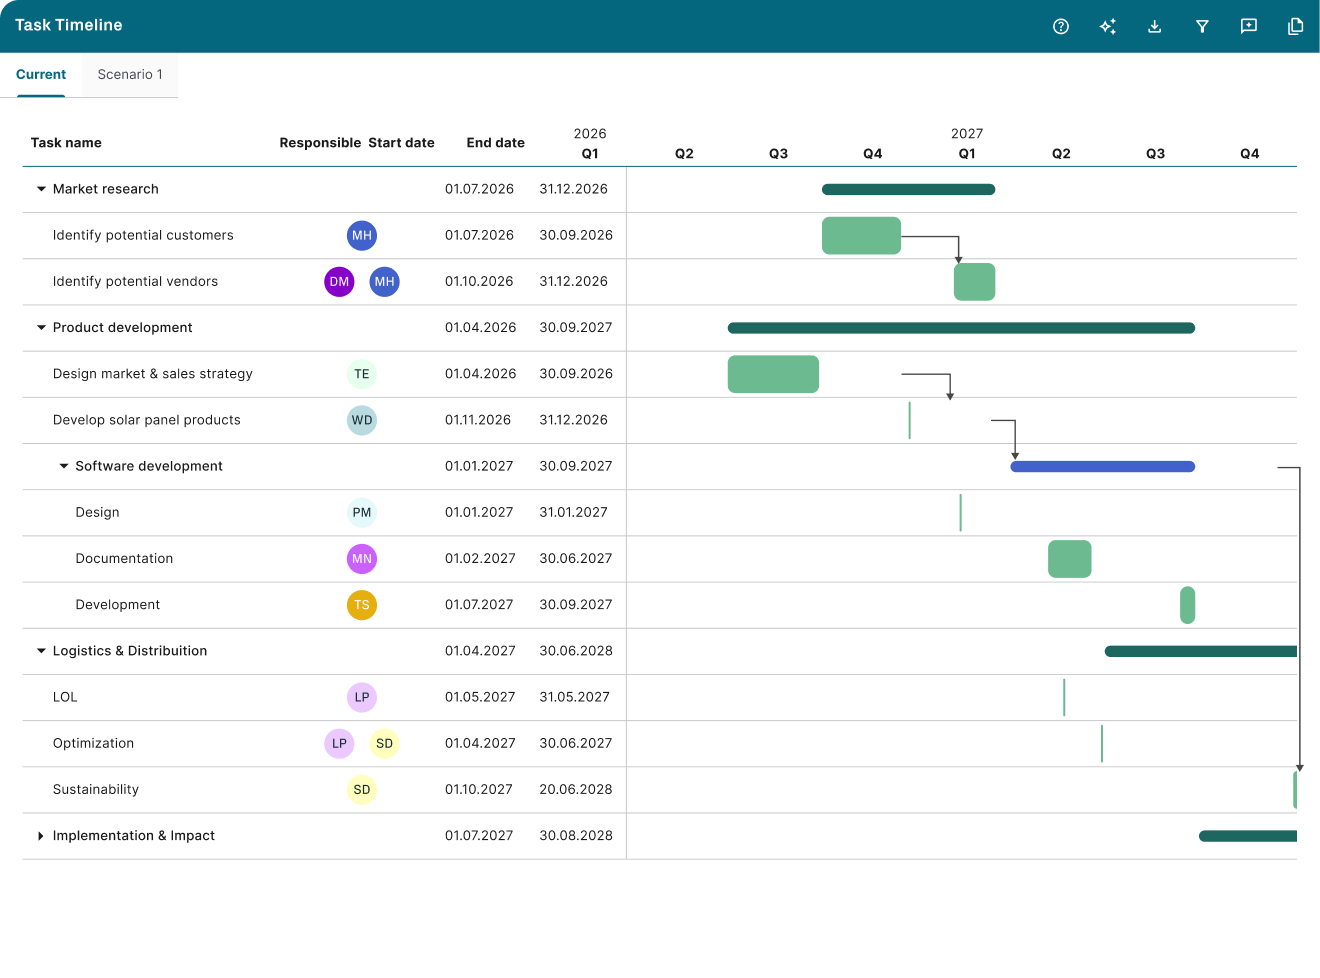Click the help question mark icon
Image resolution: width=1320 pixels, height=978 pixels.
point(1061,27)
